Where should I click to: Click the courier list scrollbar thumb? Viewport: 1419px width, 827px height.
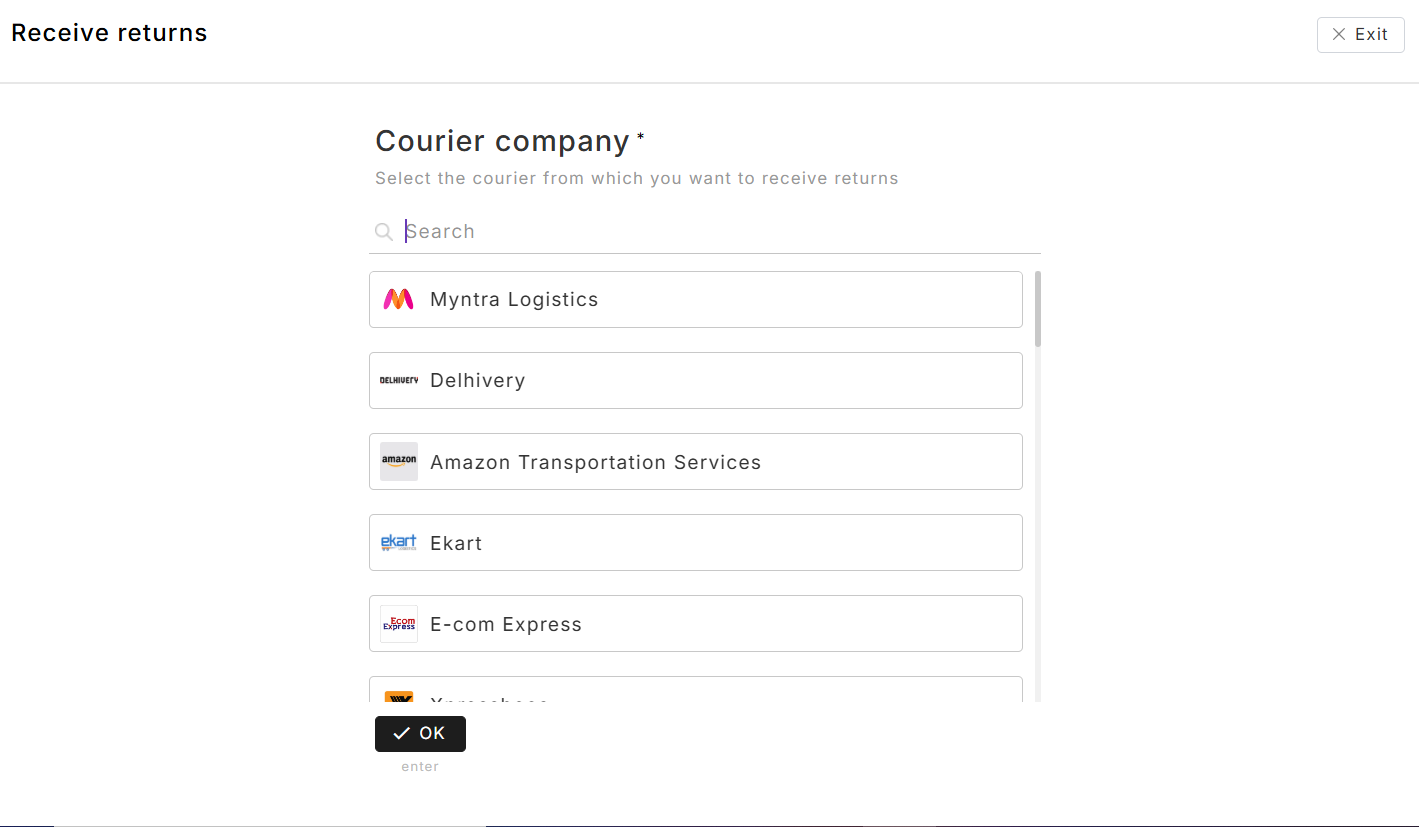[1038, 309]
